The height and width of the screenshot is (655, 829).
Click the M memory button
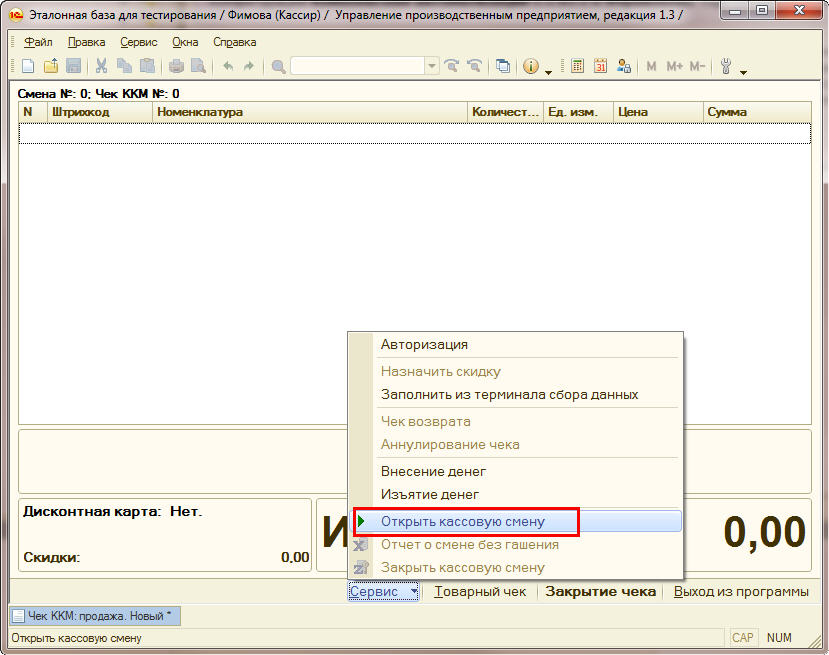pos(651,66)
